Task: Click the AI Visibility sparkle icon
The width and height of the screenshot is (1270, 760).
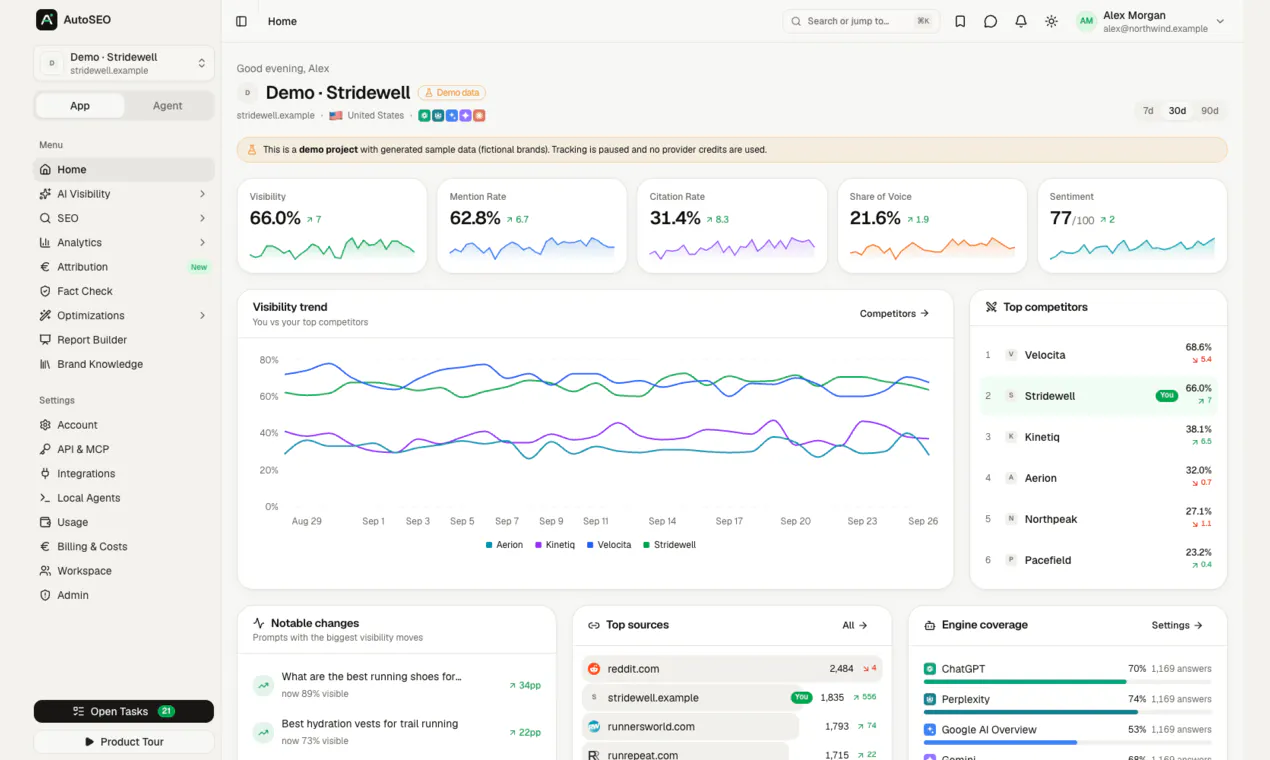Action: pyautogui.click(x=45, y=194)
